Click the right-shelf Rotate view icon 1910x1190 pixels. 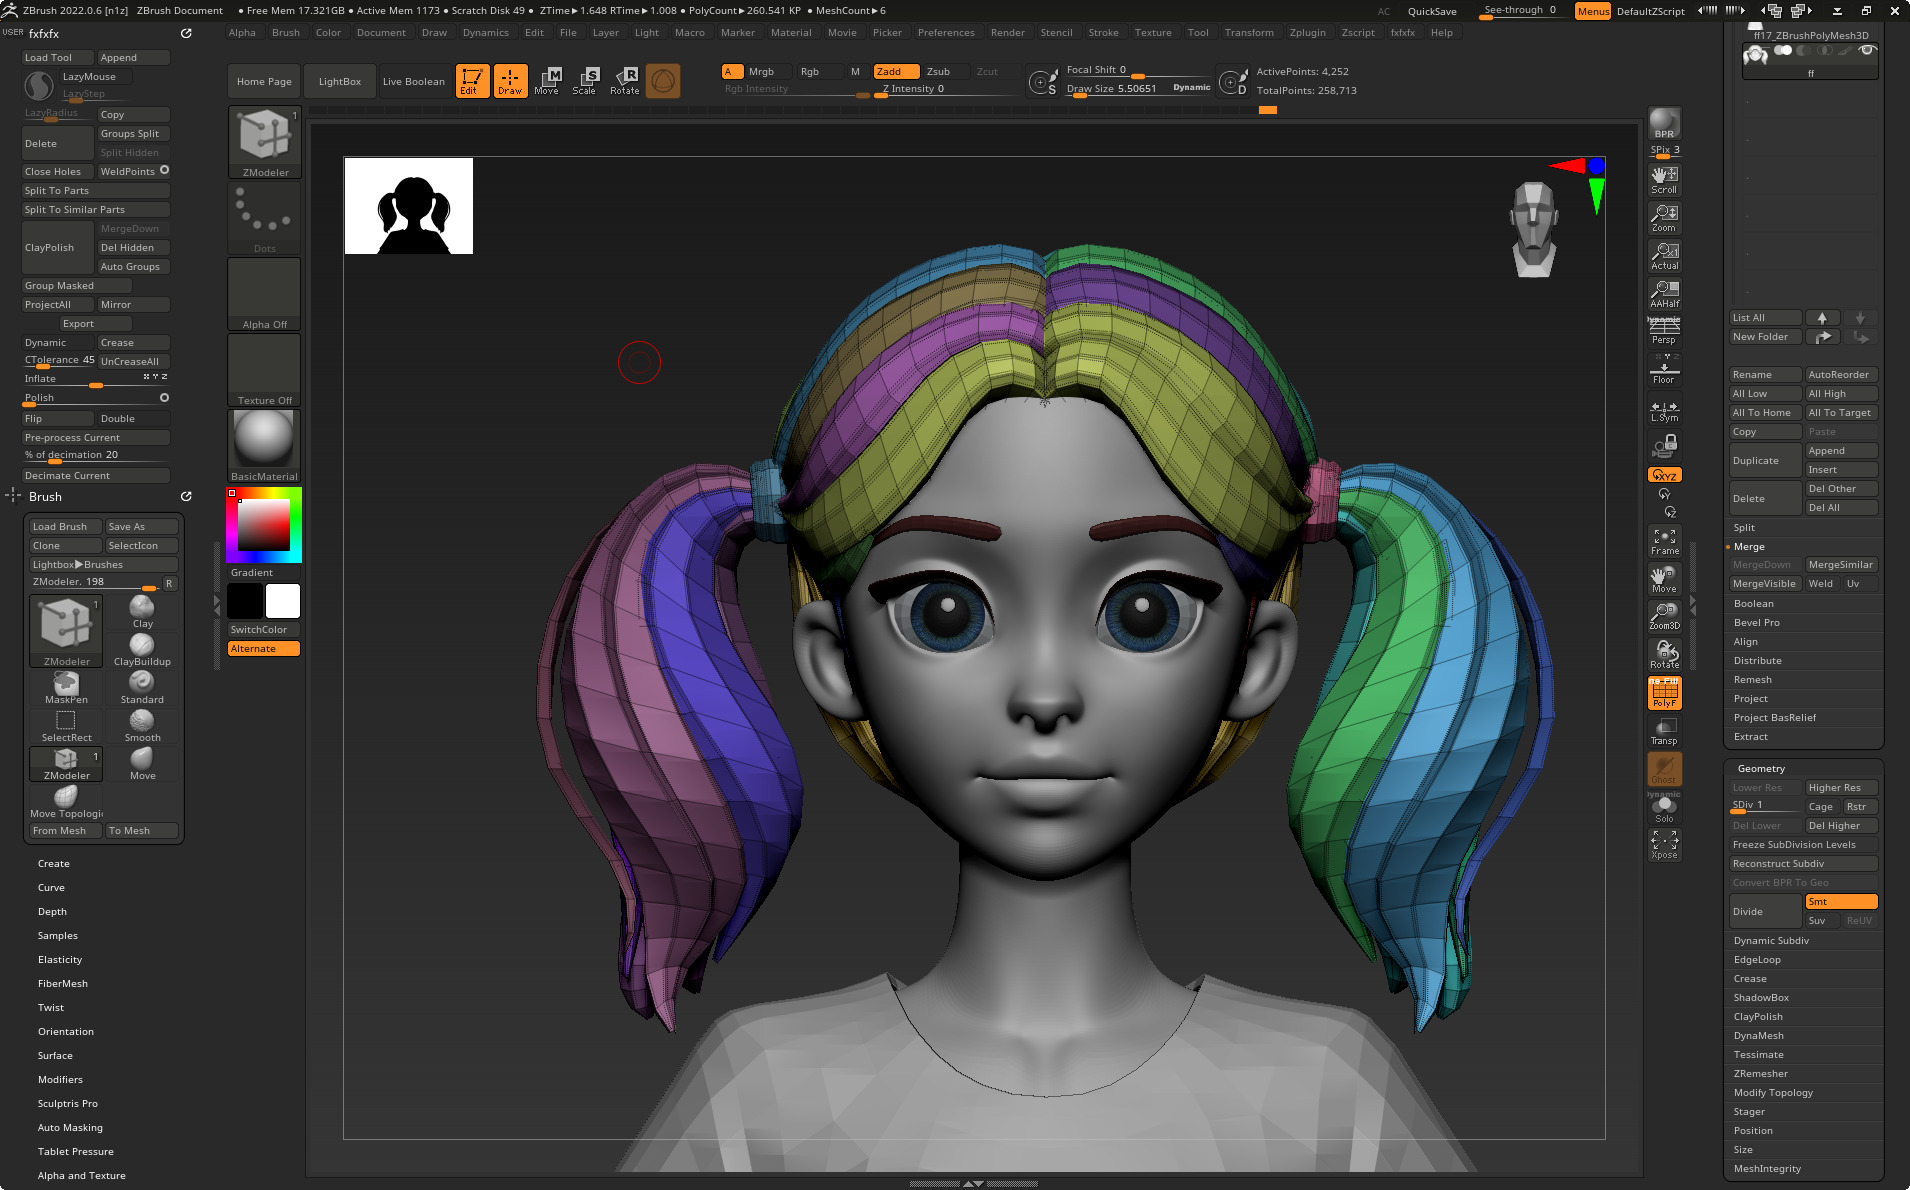(1664, 655)
